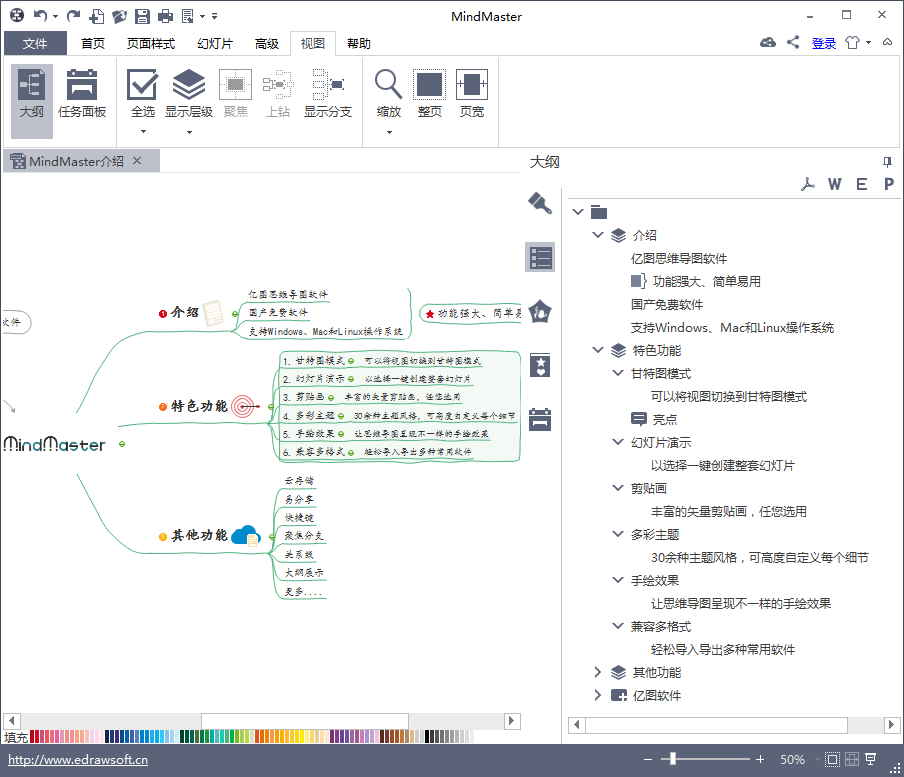The width and height of the screenshot is (904, 777).
Task: Click the share icon
Action: 793,42
